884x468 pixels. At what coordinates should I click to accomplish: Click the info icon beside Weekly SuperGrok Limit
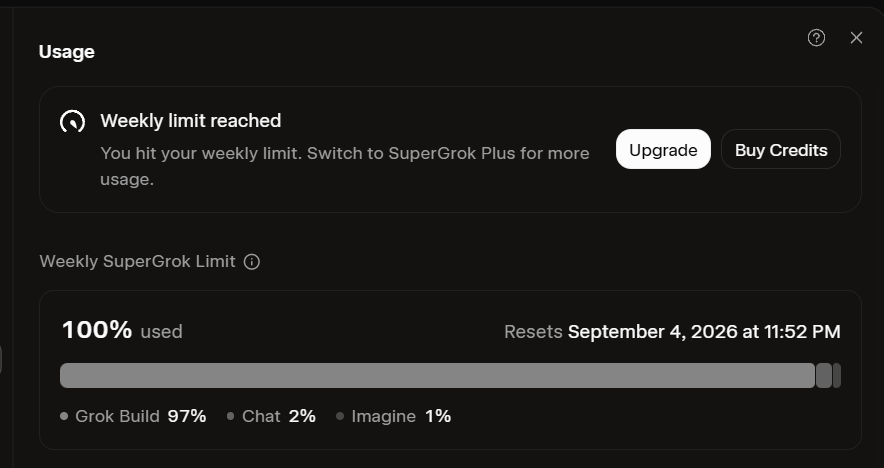(x=252, y=262)
